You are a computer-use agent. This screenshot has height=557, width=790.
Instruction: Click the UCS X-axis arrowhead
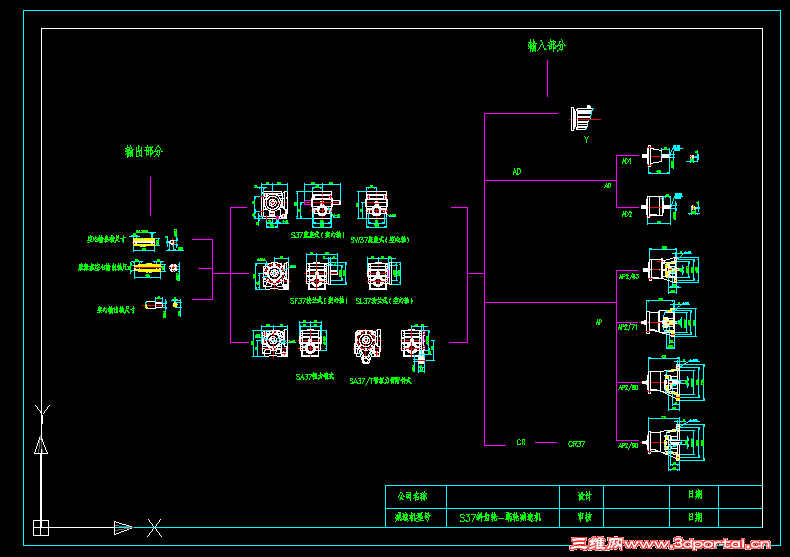tap(122, 528)
